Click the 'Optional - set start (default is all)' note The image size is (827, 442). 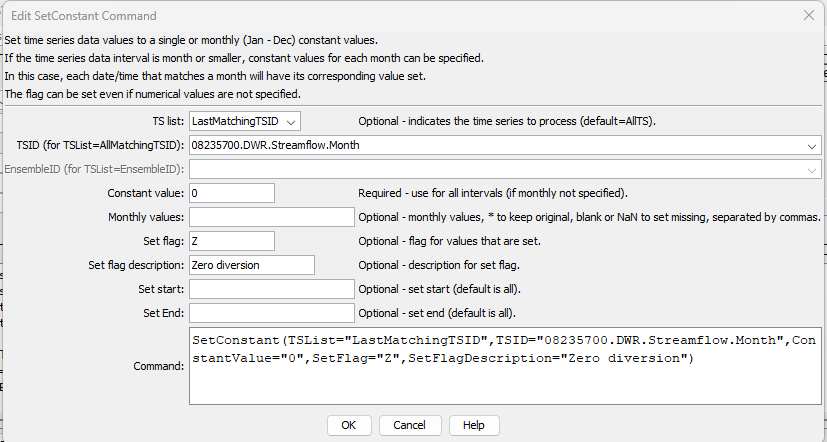(439, 289)
